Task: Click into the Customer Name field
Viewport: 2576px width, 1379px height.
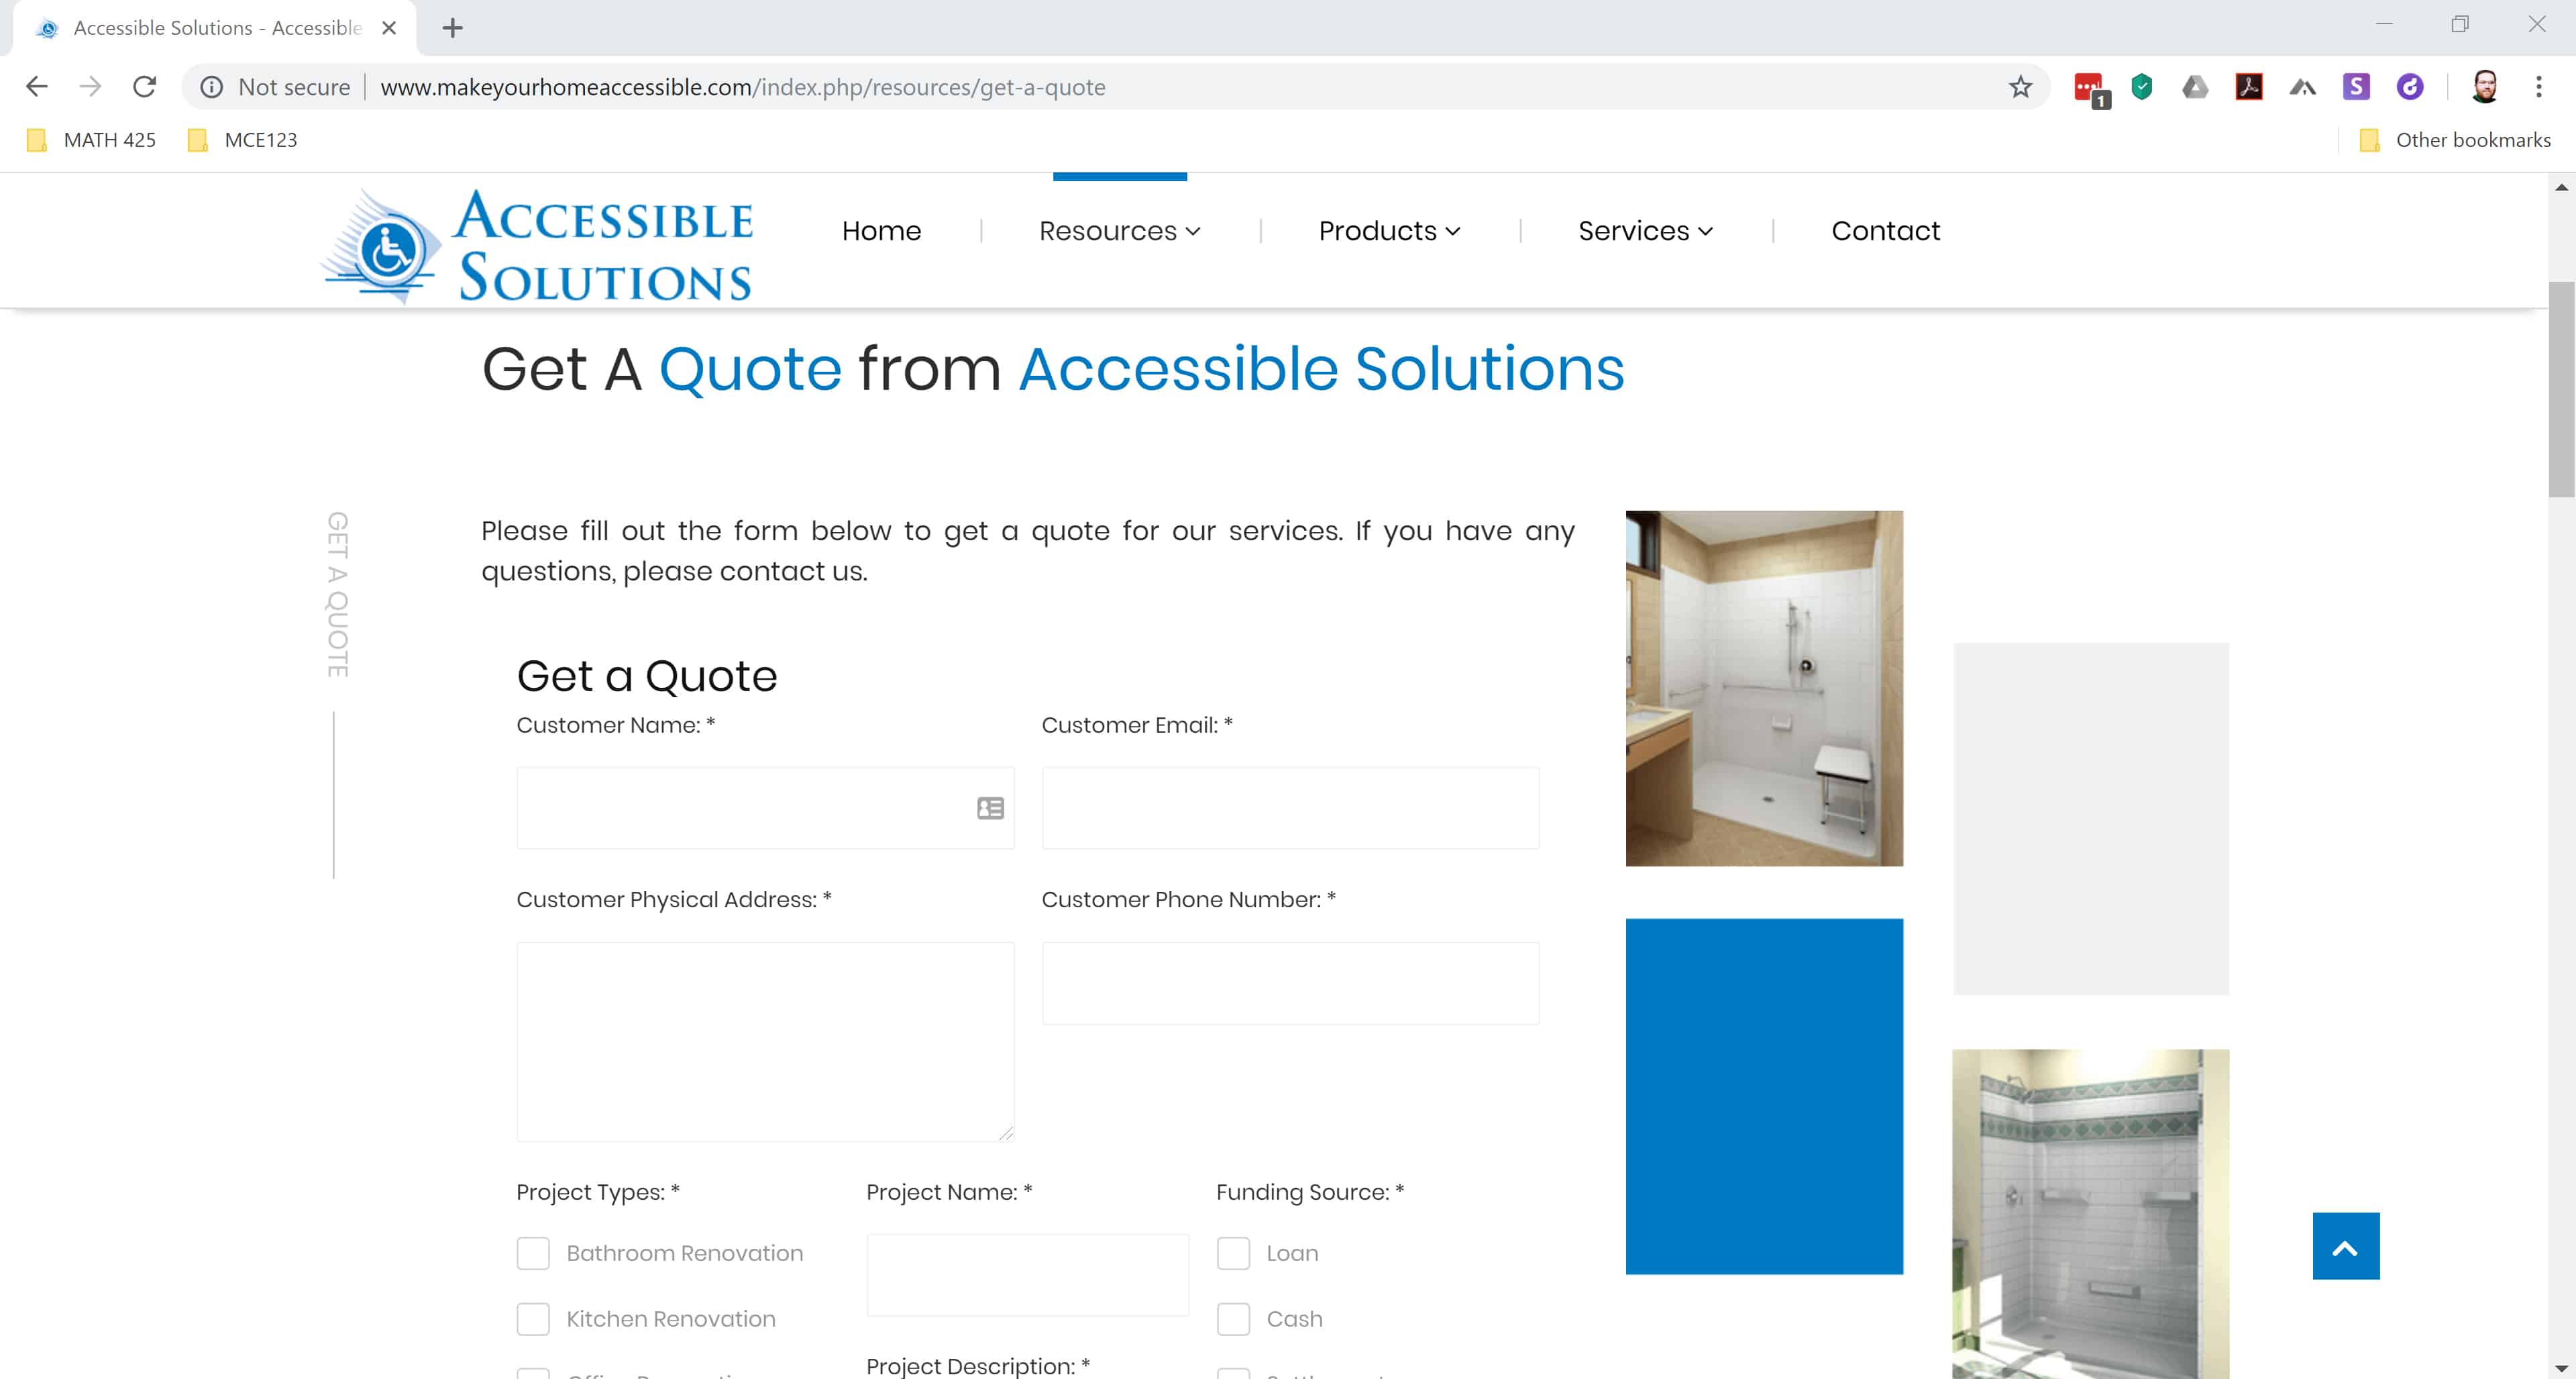Action: click(765, 808)
